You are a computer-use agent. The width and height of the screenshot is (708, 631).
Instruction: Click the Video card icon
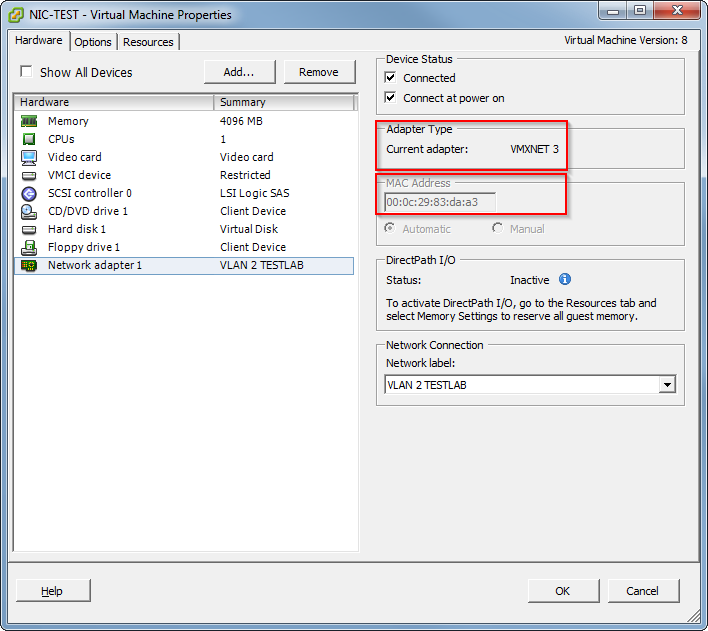tap(29, 157)
